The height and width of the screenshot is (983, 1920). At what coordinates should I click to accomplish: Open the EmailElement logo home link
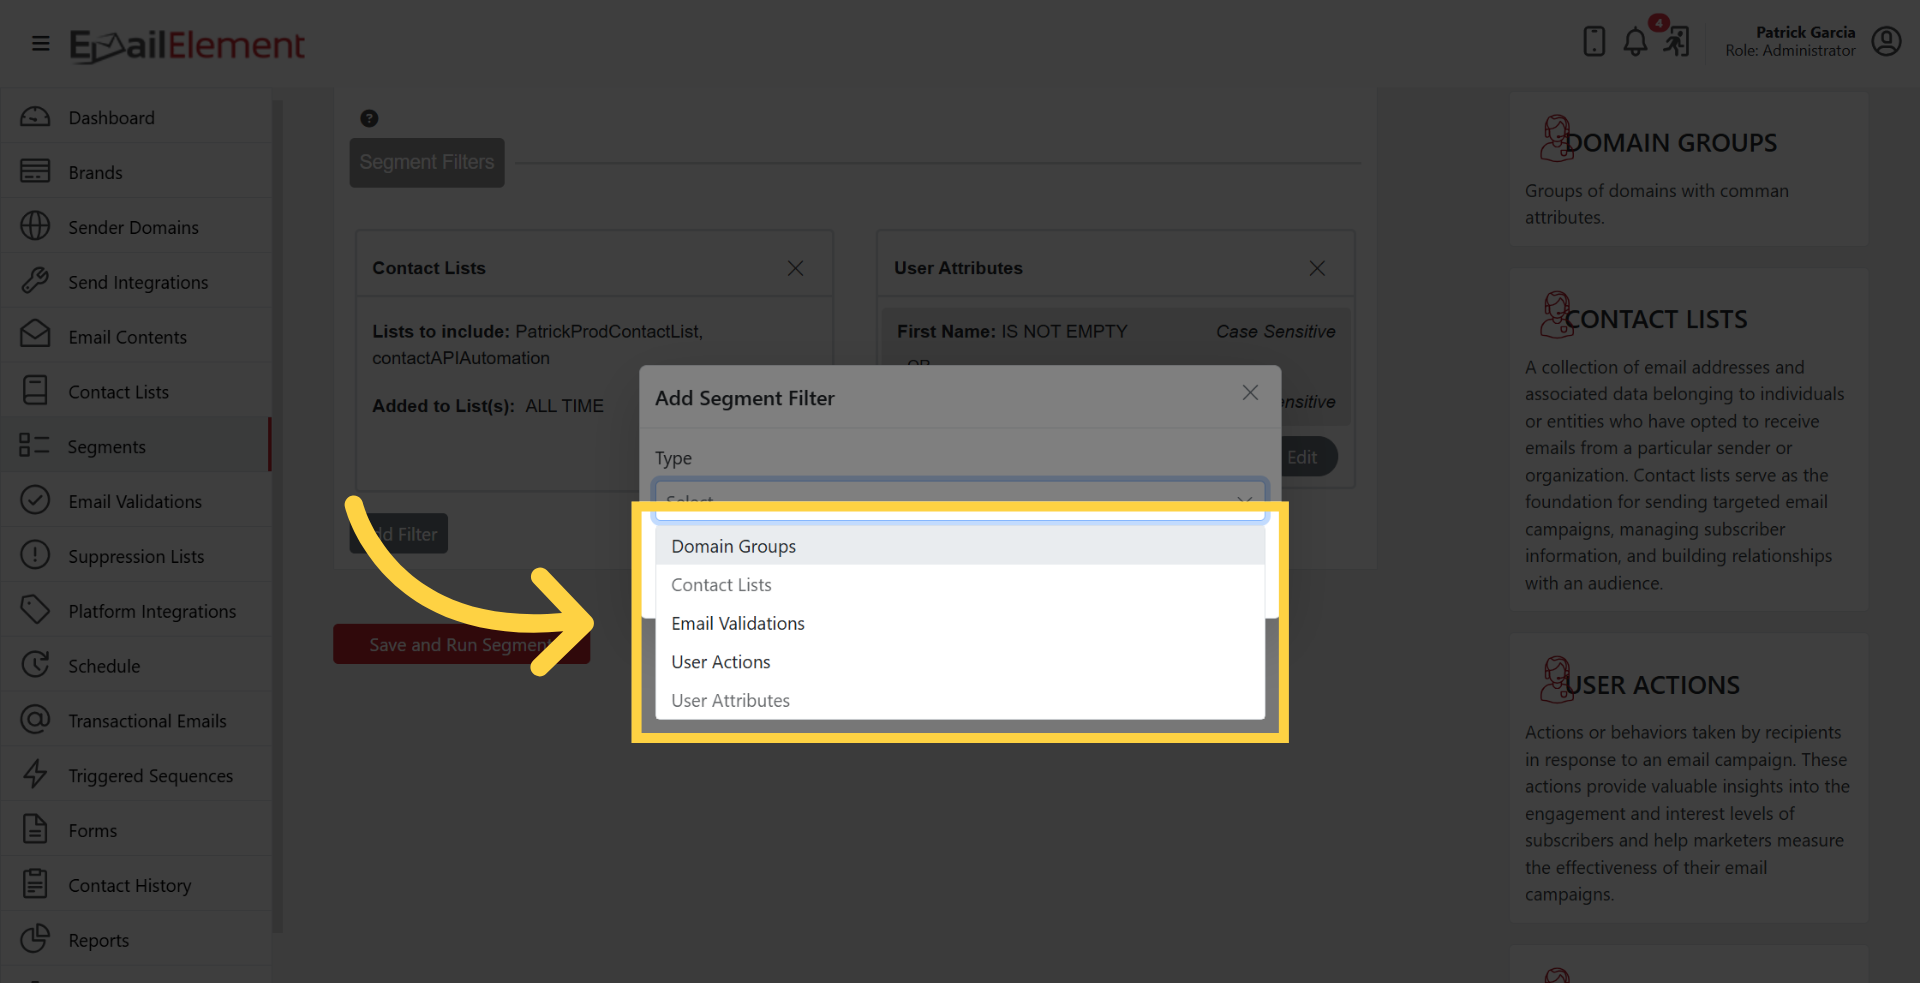tap(187, 45)
